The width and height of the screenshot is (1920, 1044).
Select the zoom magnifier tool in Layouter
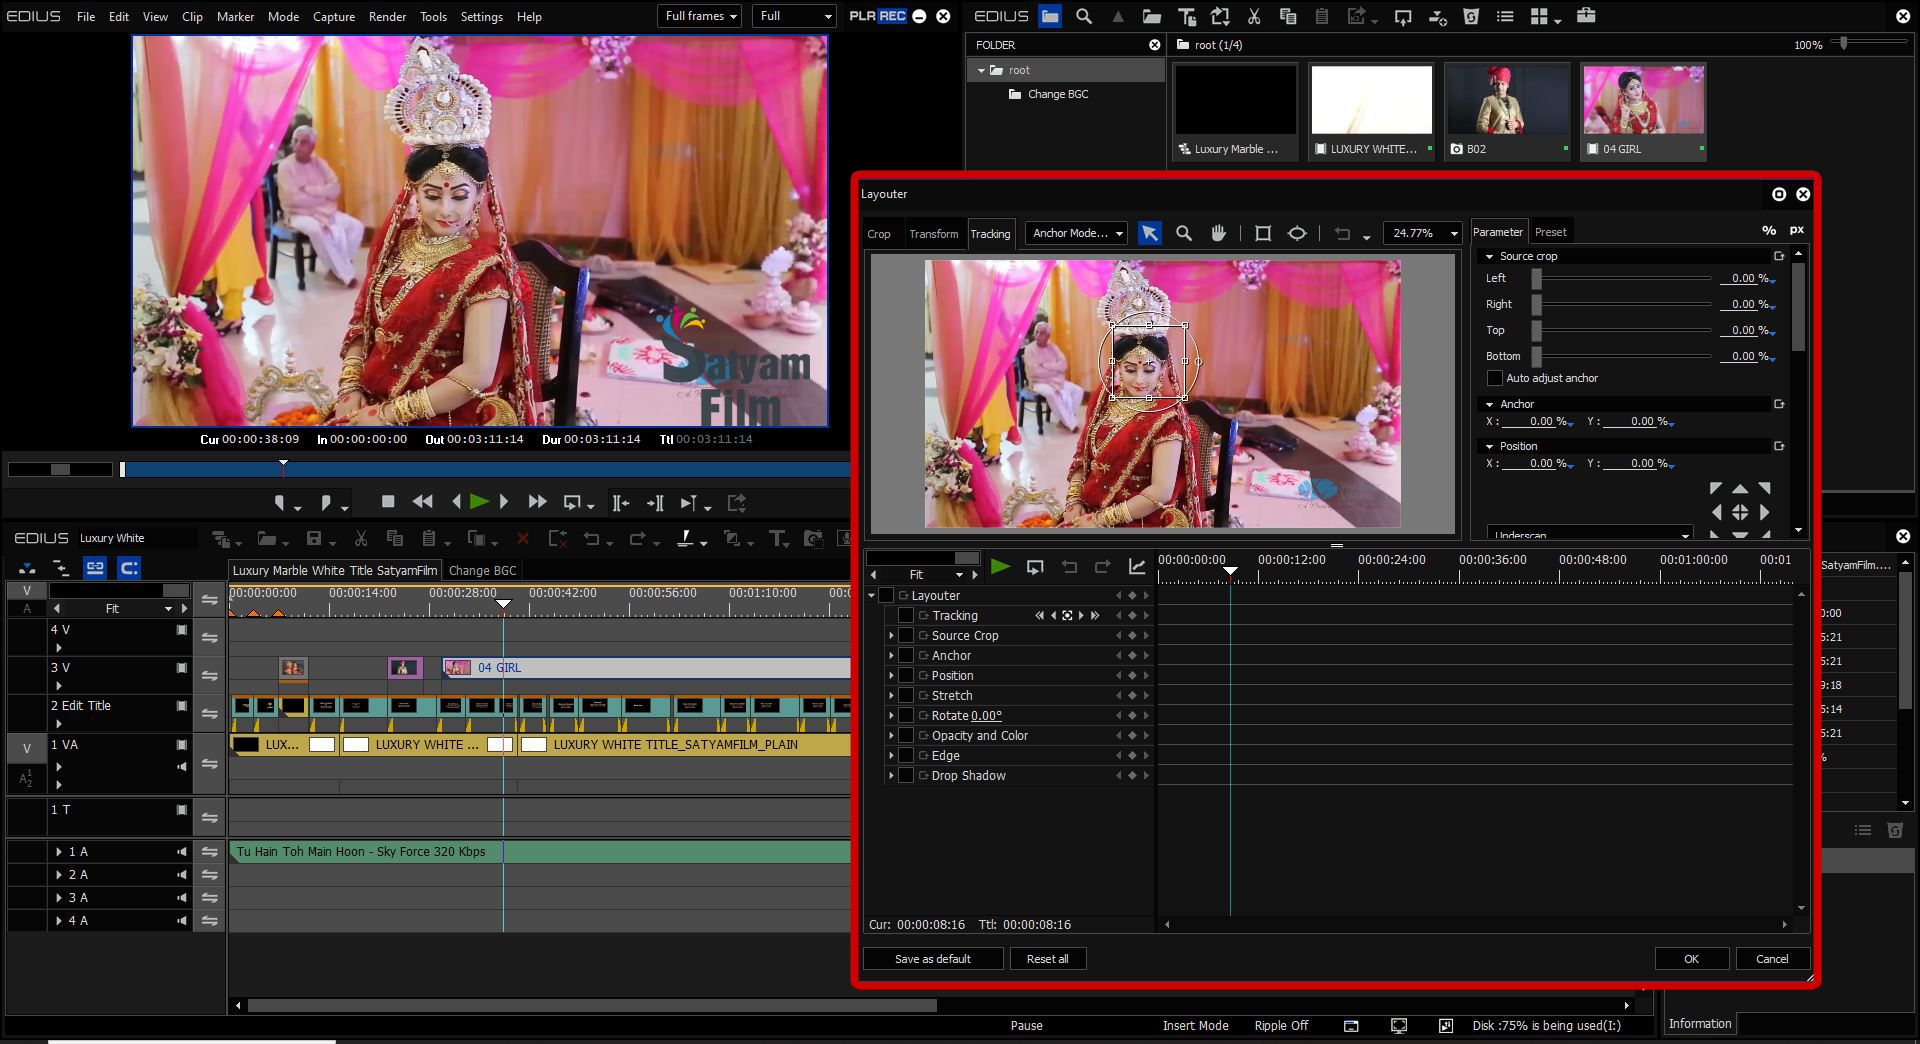[1184, 233]
